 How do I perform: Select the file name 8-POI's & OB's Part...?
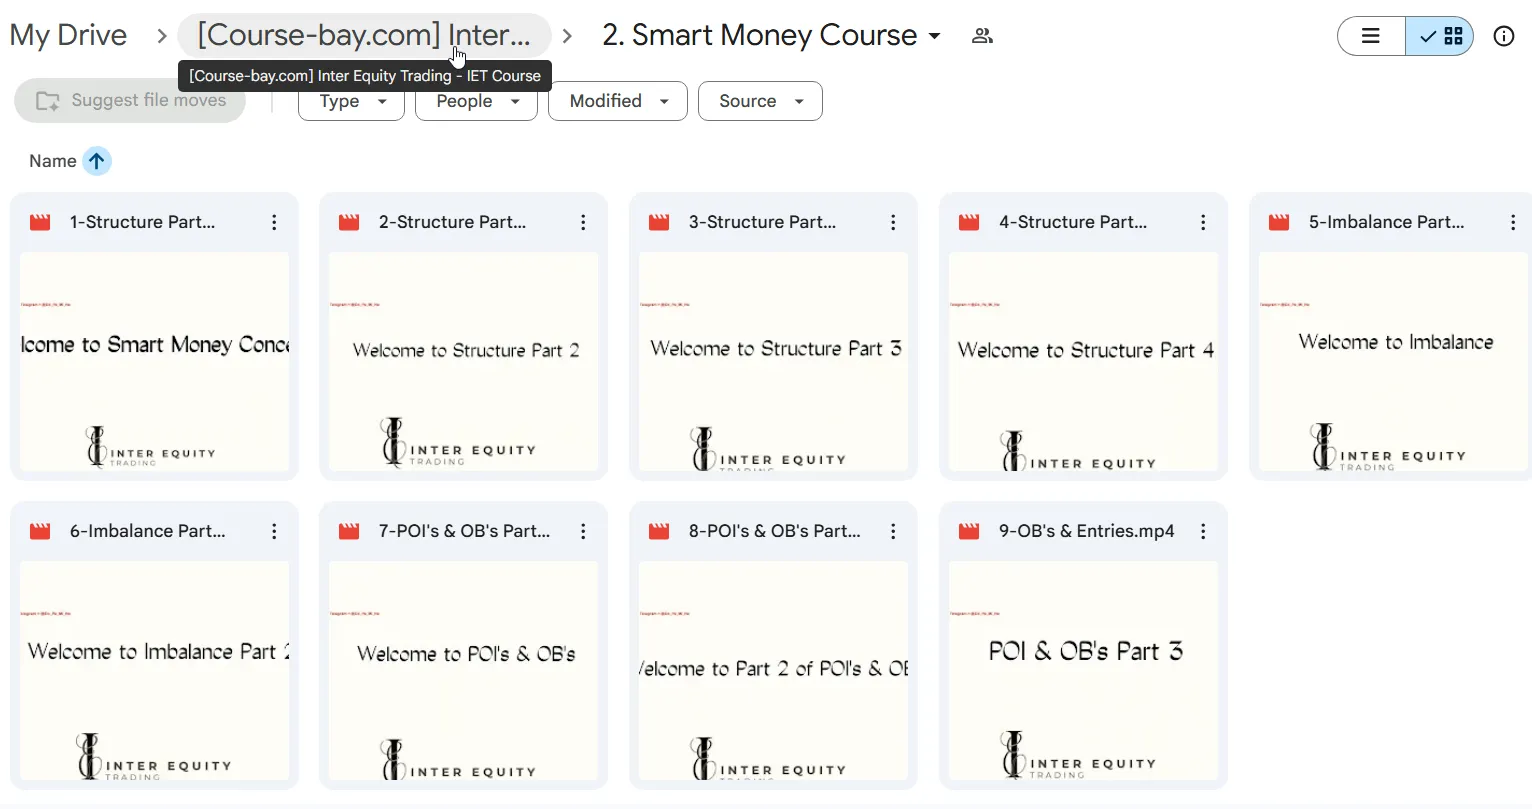tap(774, 531)
